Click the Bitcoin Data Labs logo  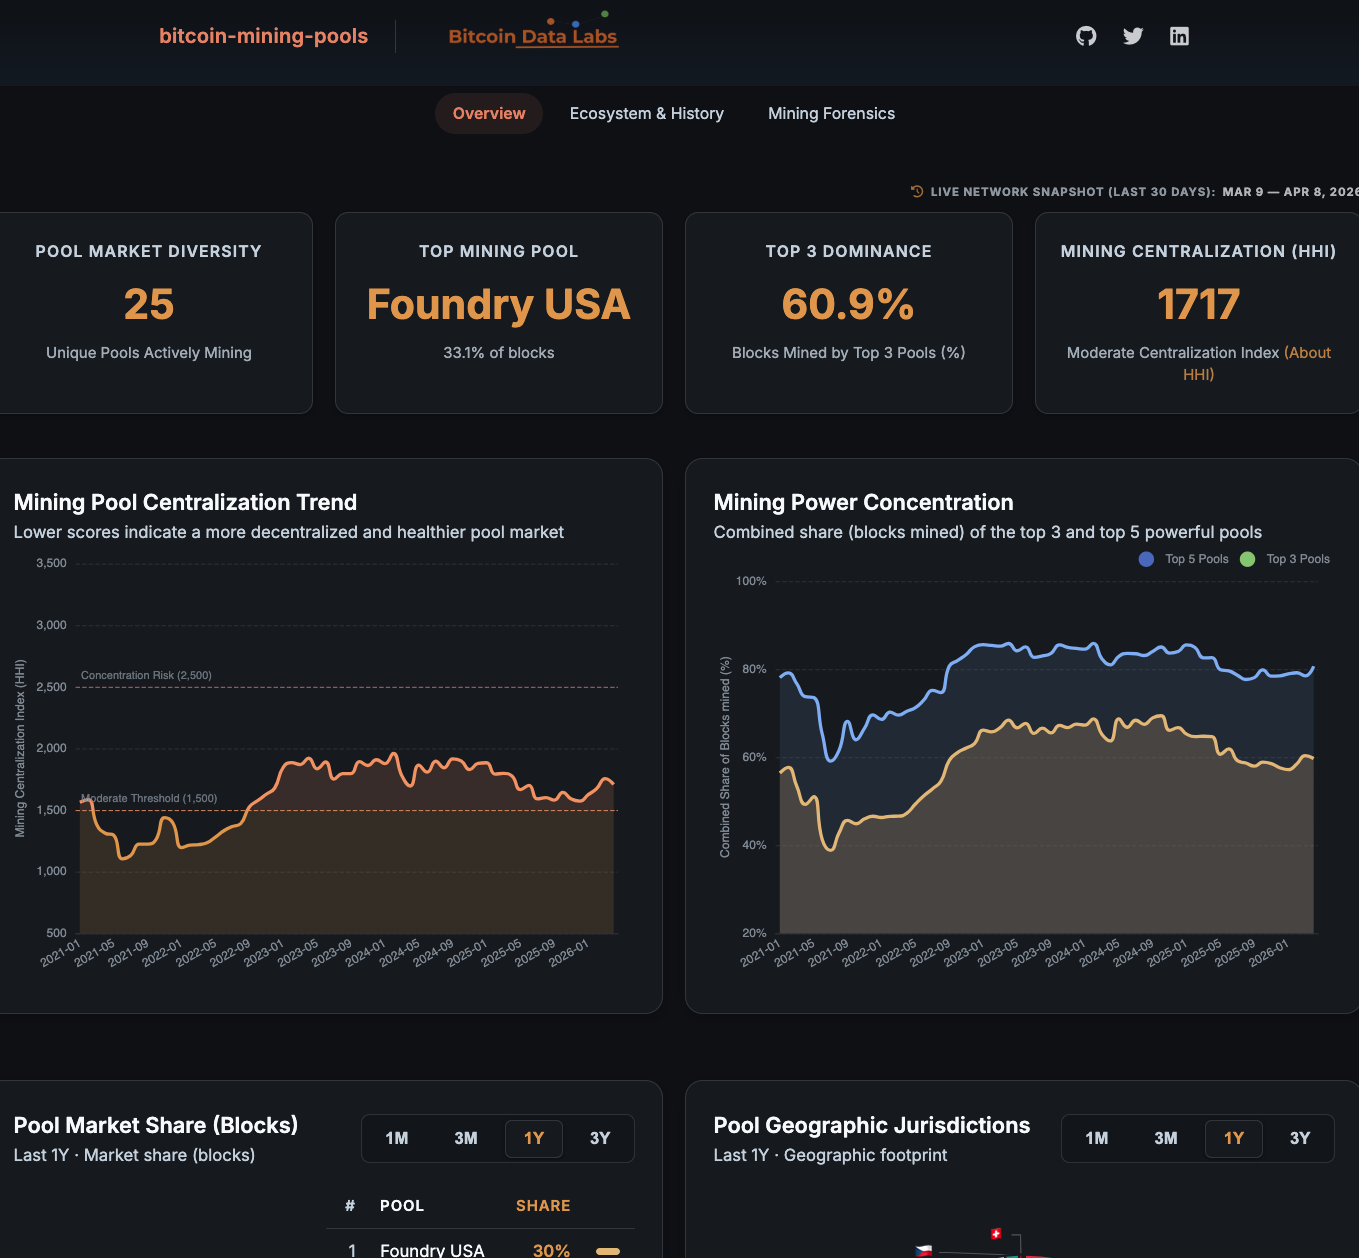click(533, 31)
